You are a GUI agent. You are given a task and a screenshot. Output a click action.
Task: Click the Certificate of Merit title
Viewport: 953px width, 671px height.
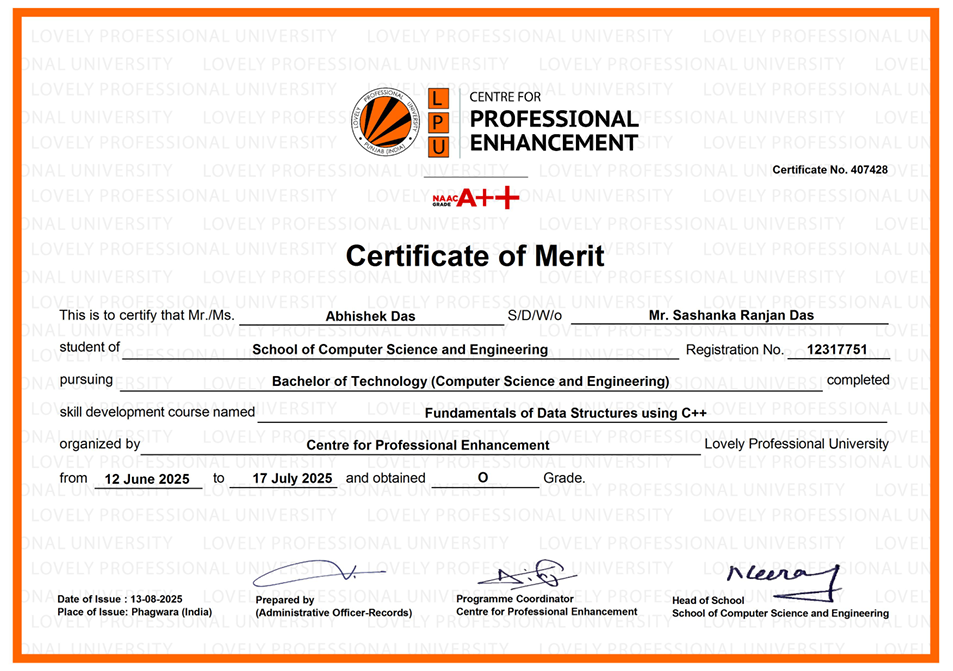[x=475, y=256]
